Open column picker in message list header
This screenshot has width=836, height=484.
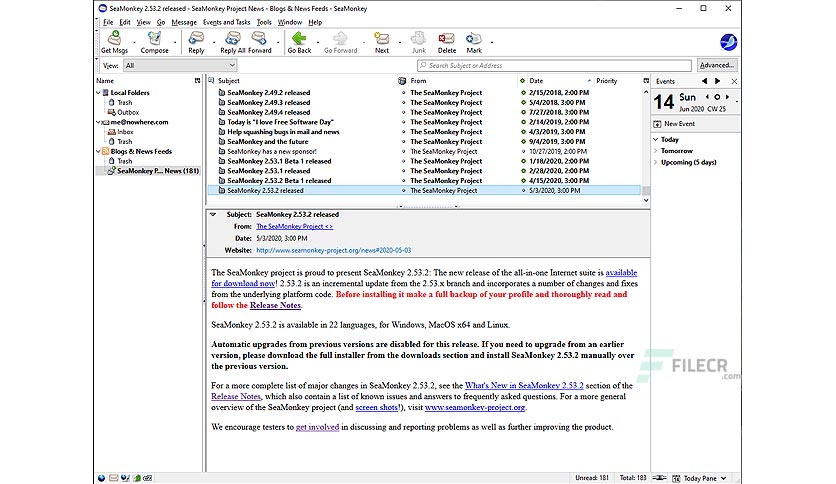tap(646, 81)
